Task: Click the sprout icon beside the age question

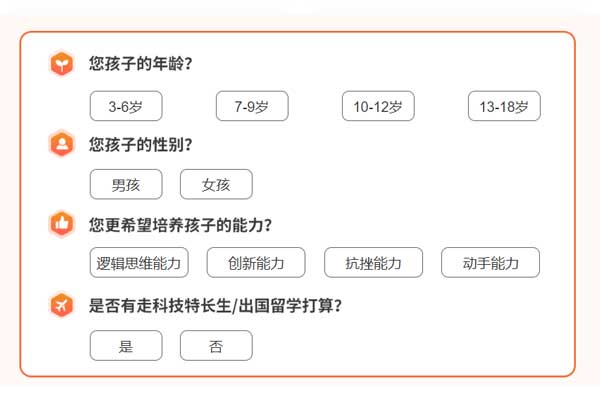Action: pos(62,64)
